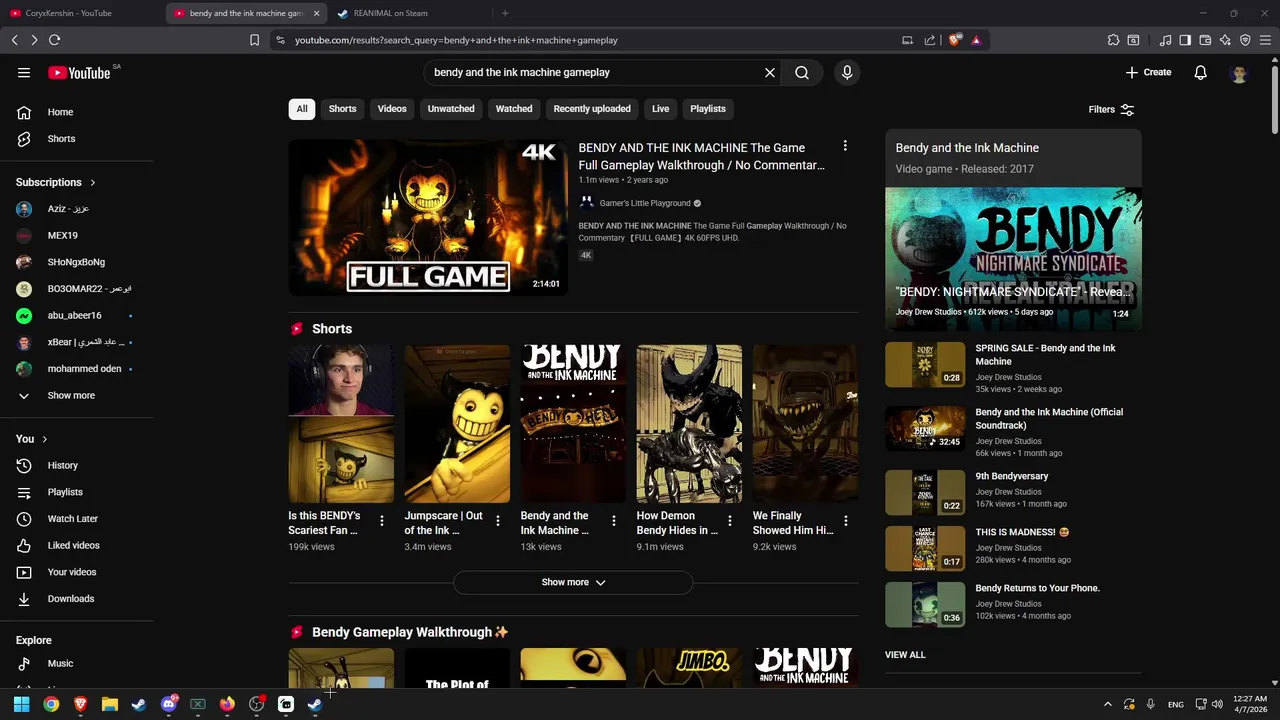Open options for 'Jumpscare | Out of the Ink' short
Viewport: 1280px width, 720px height.
point(498,521)
